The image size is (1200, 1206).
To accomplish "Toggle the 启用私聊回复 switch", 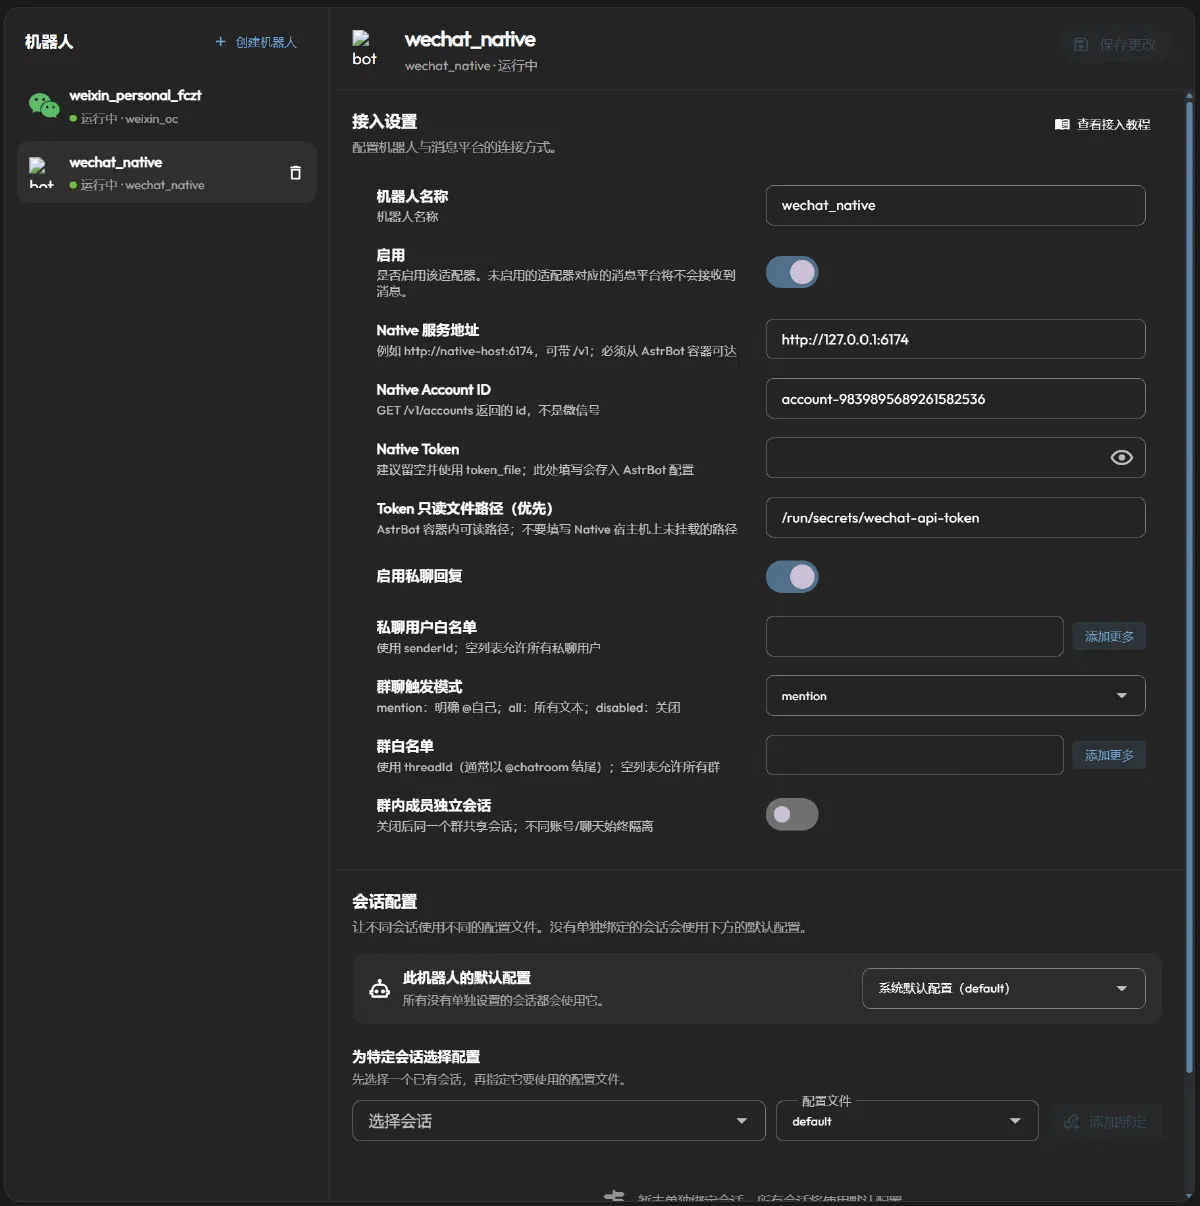I will tap(792, 577).
